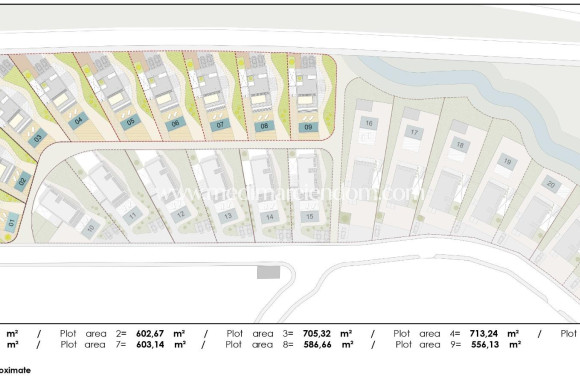Image resolution: width=580 pixels, height=386 pixels.
Task: Select the plot 18 label
Action: click(460, 145)
